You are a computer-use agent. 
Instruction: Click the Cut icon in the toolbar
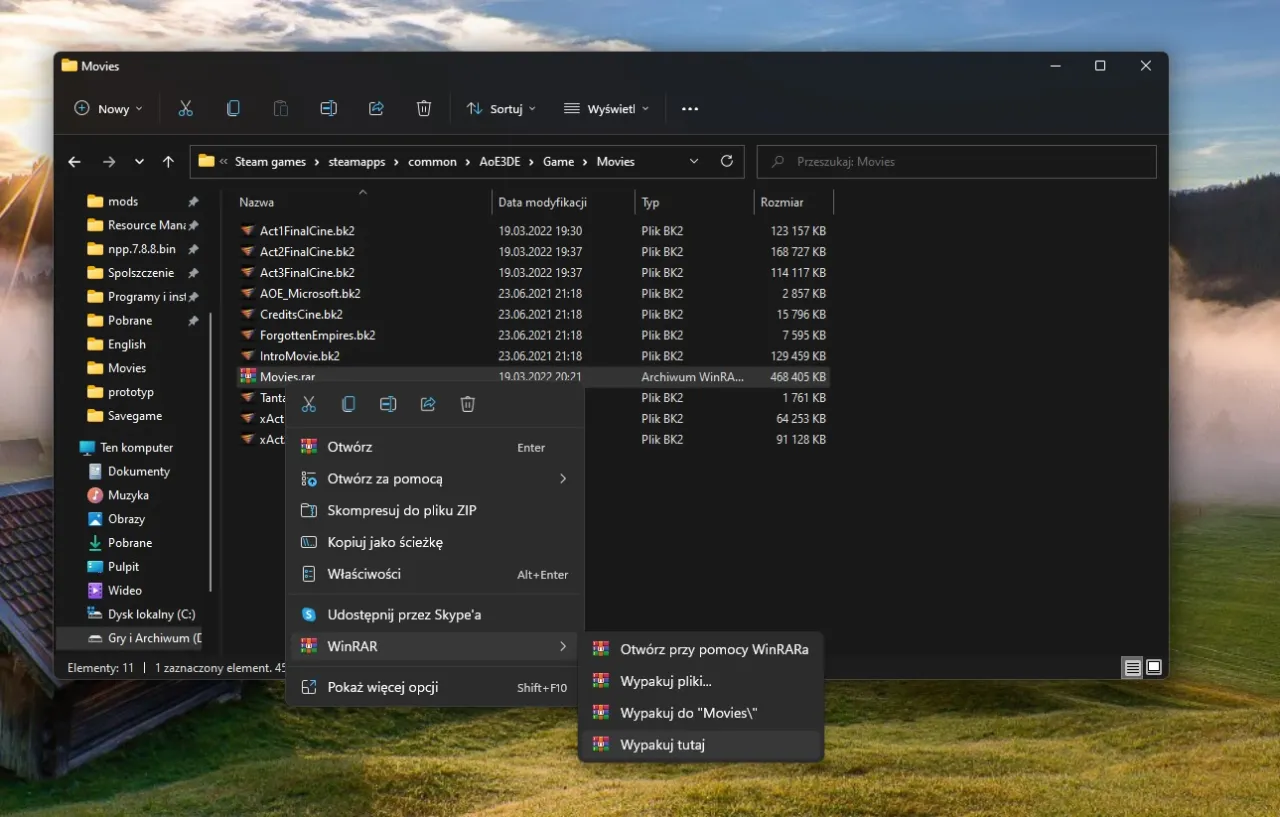(x=185, y=109)
